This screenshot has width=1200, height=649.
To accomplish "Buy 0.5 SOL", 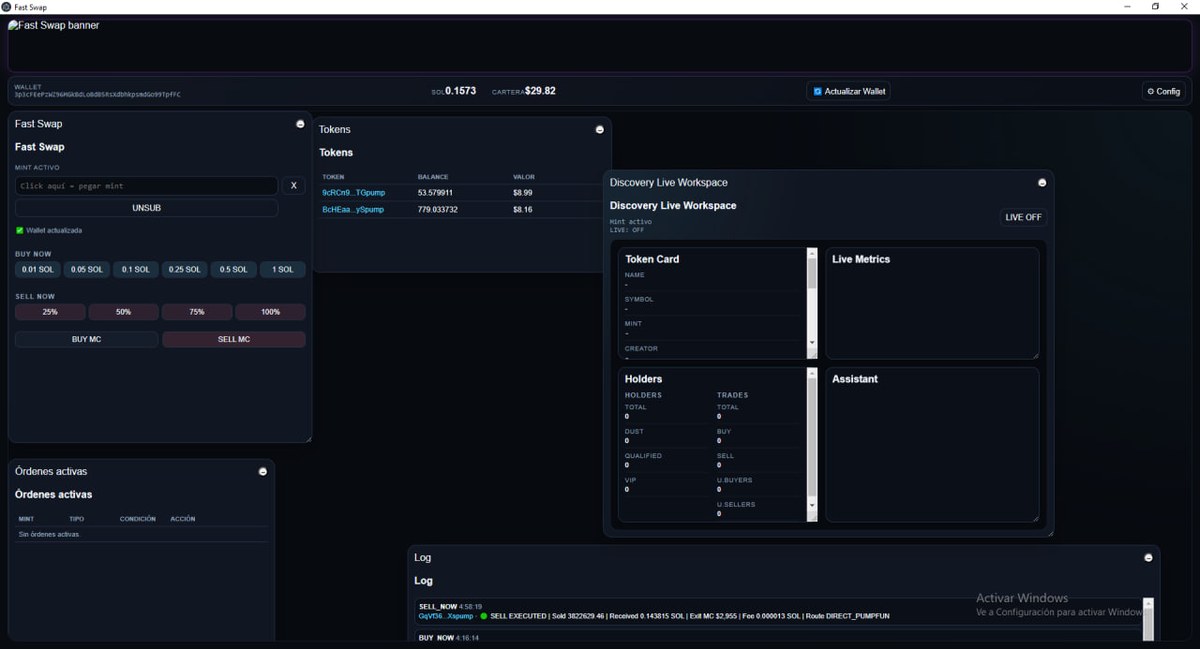I will 234,270.
